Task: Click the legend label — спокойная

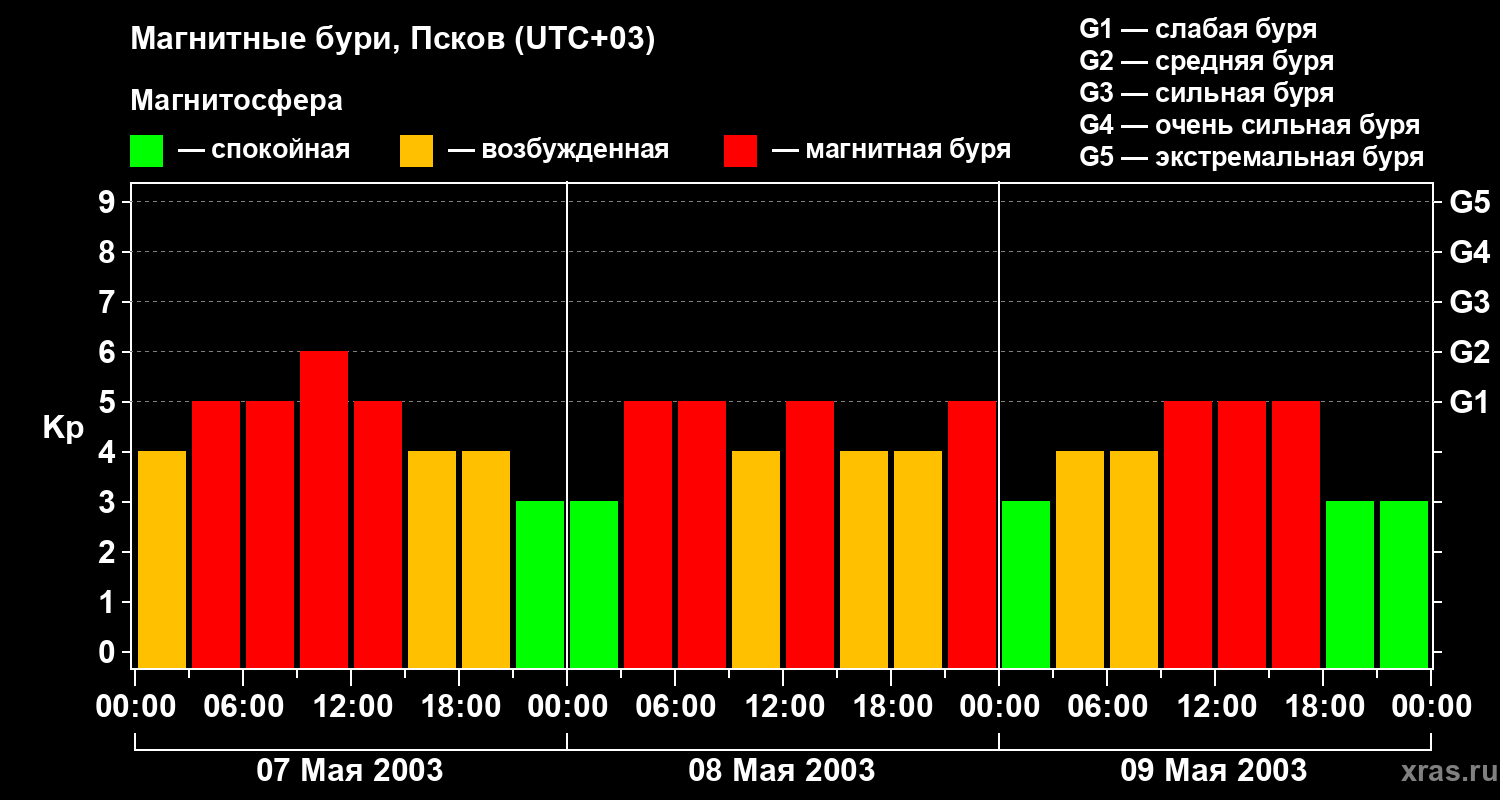Action: click(264, 151)
